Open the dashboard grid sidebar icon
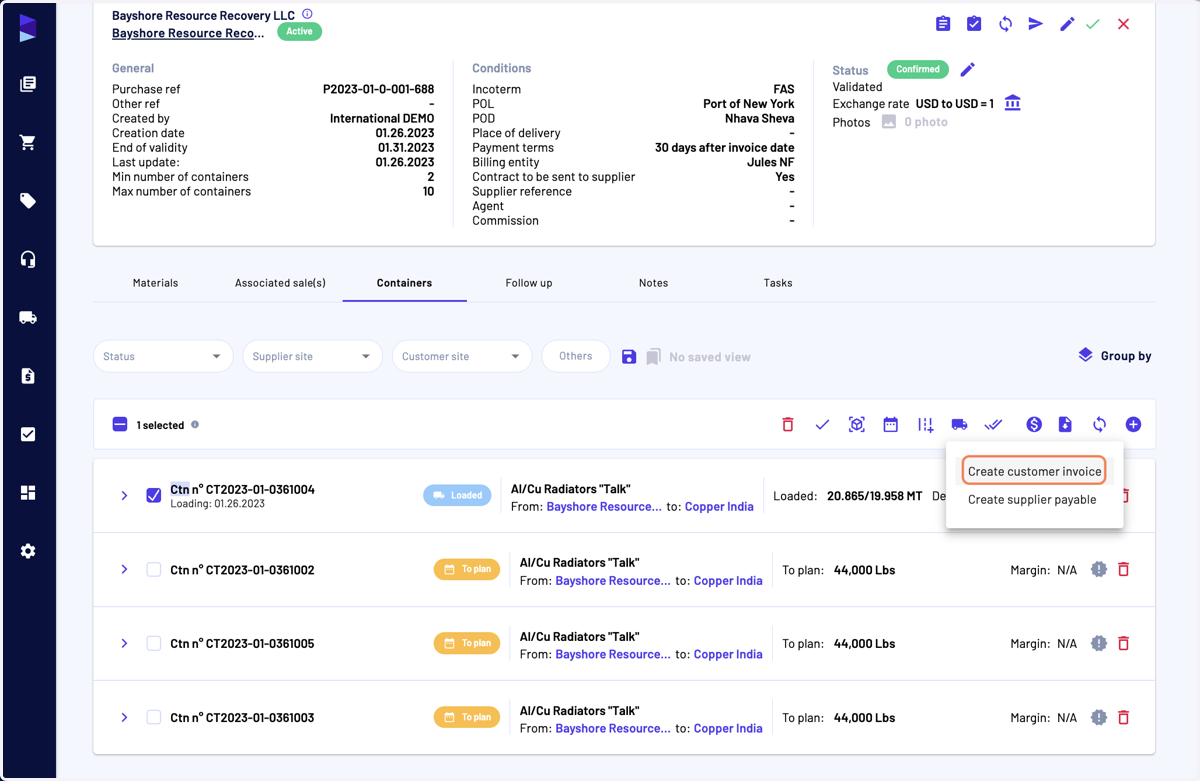Viewport: 1200px width, 781px height. 28,493
